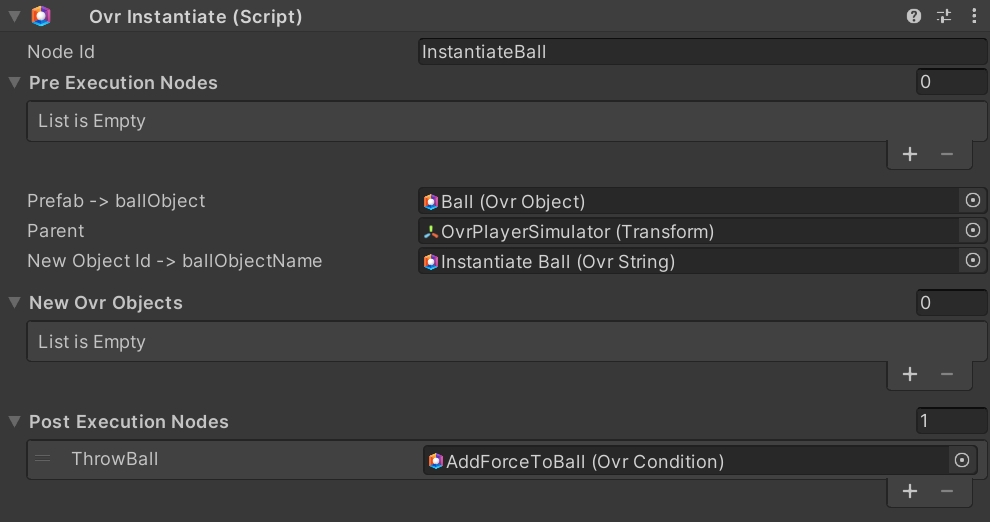990x522 pixels.
Task: Click the Ovr Instantiate script icon
Action: 41,16
